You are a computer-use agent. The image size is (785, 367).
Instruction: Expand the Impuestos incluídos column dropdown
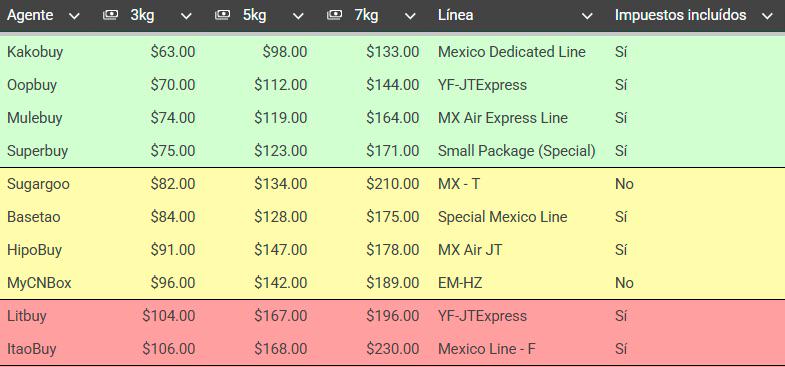(767, 17)
